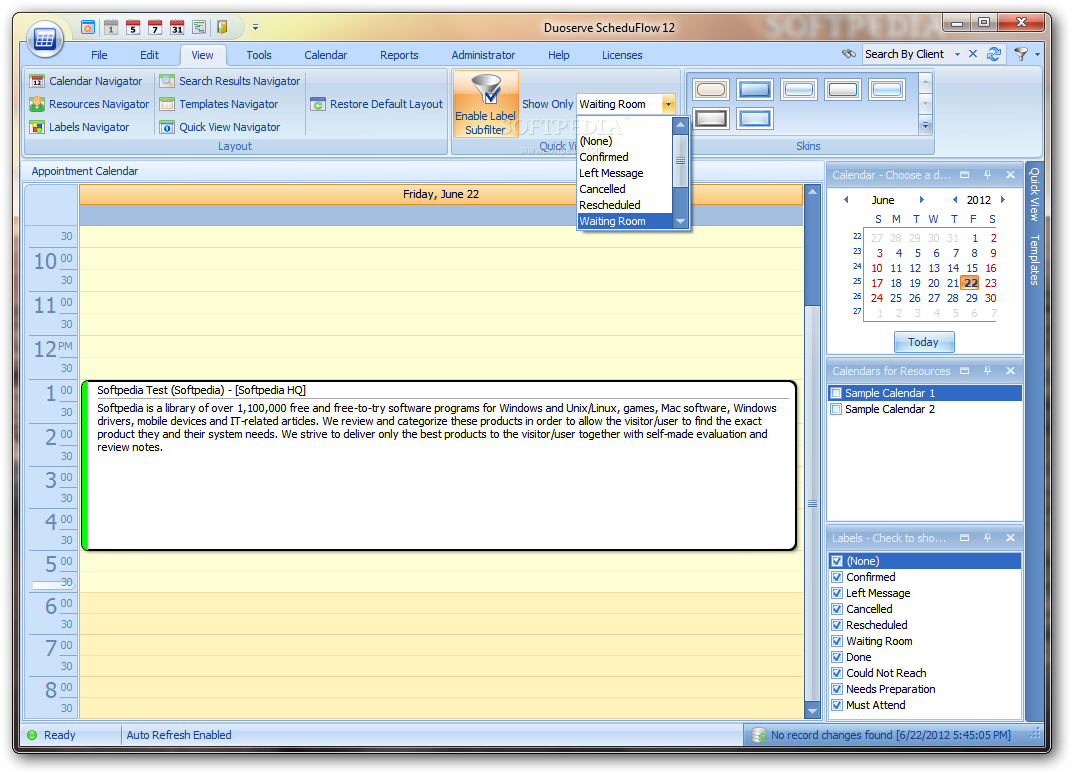Switch to 7-day week view icon

(155, 27)
